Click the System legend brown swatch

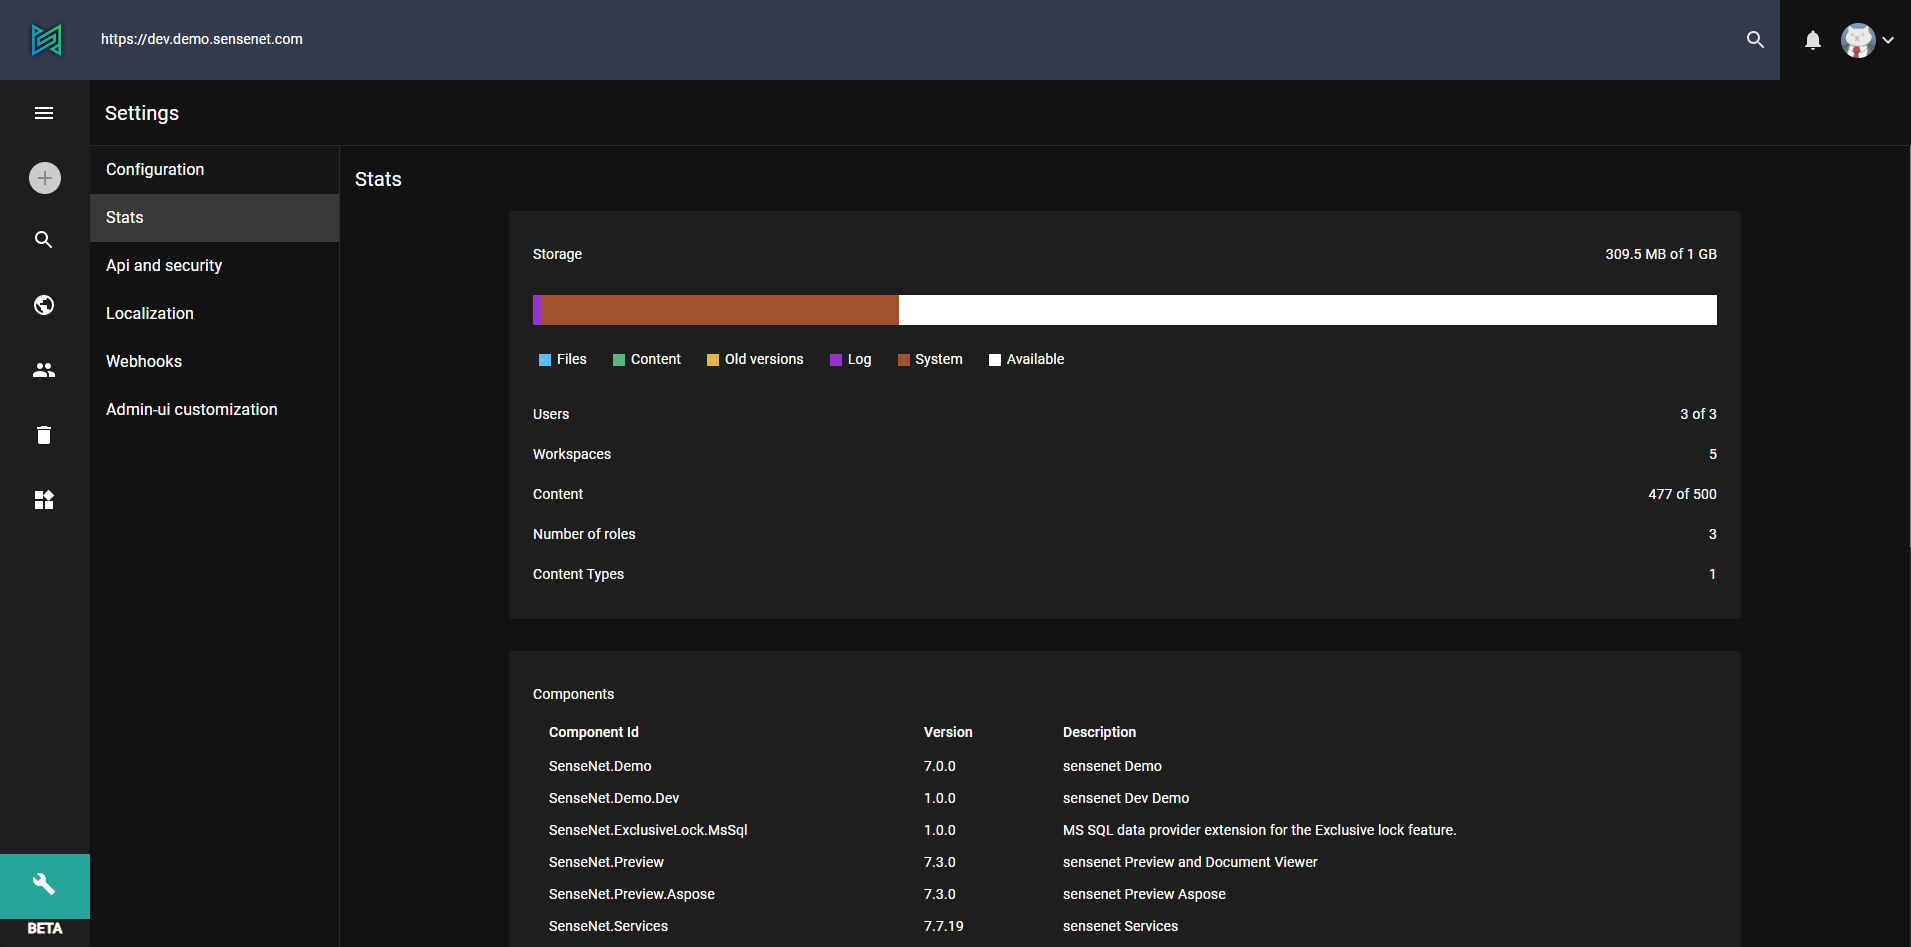point(904,360)
